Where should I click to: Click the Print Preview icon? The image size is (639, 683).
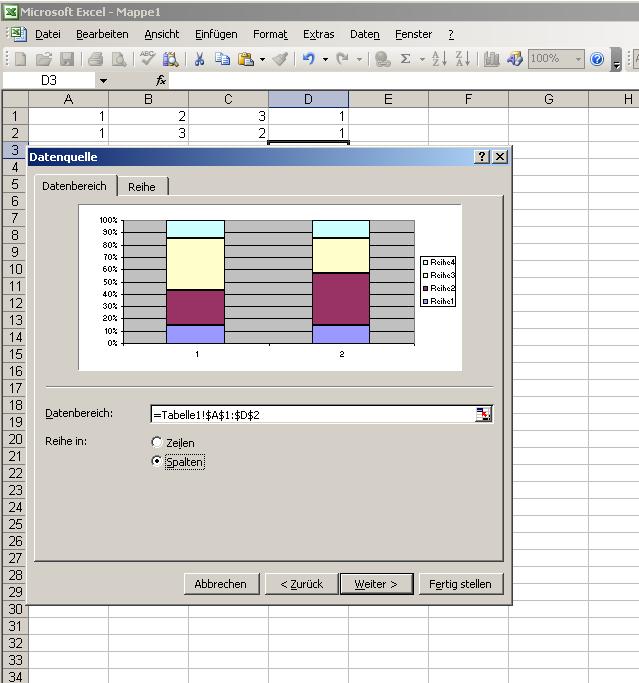coord(118,59)
